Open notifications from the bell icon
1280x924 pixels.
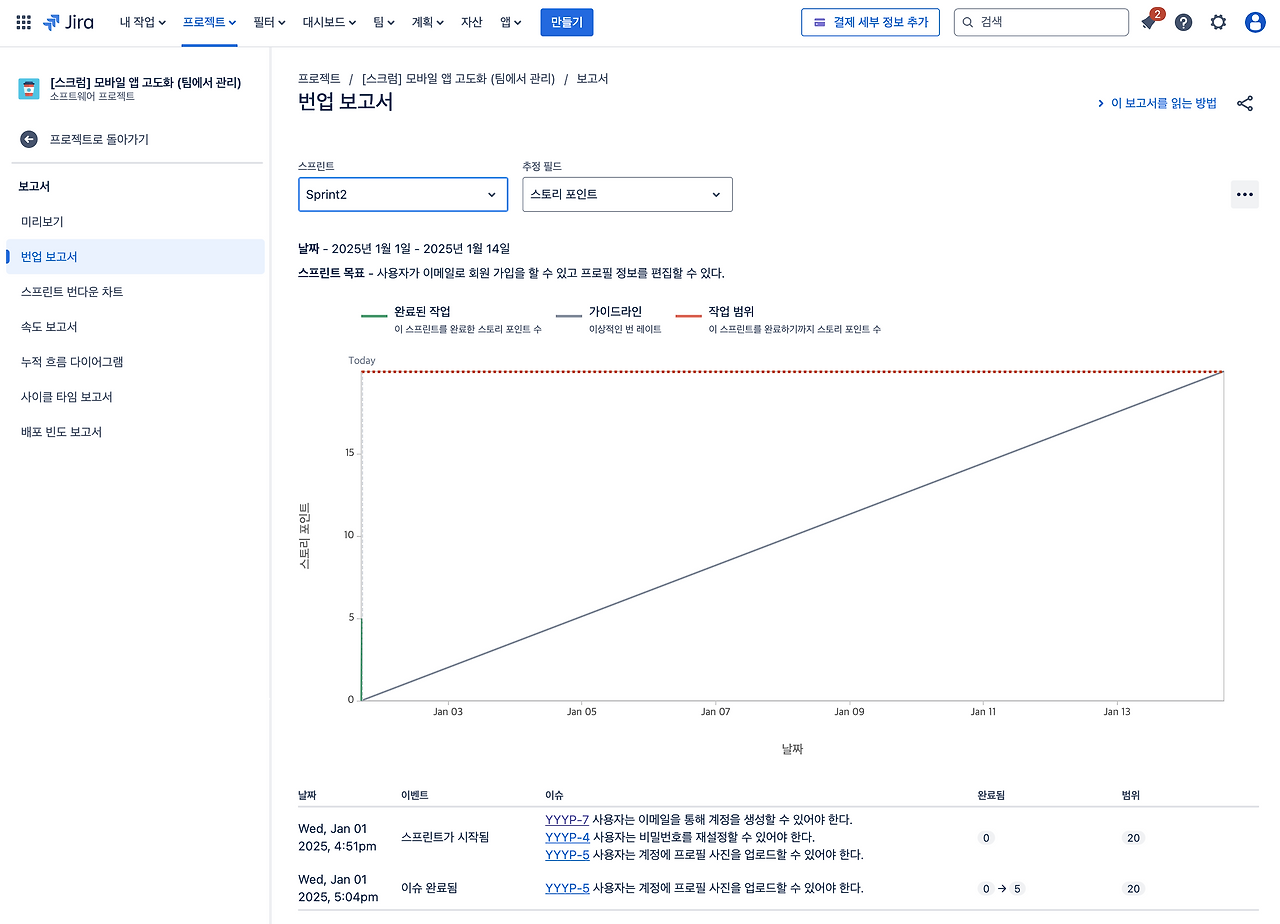[x=1148, y=22]
